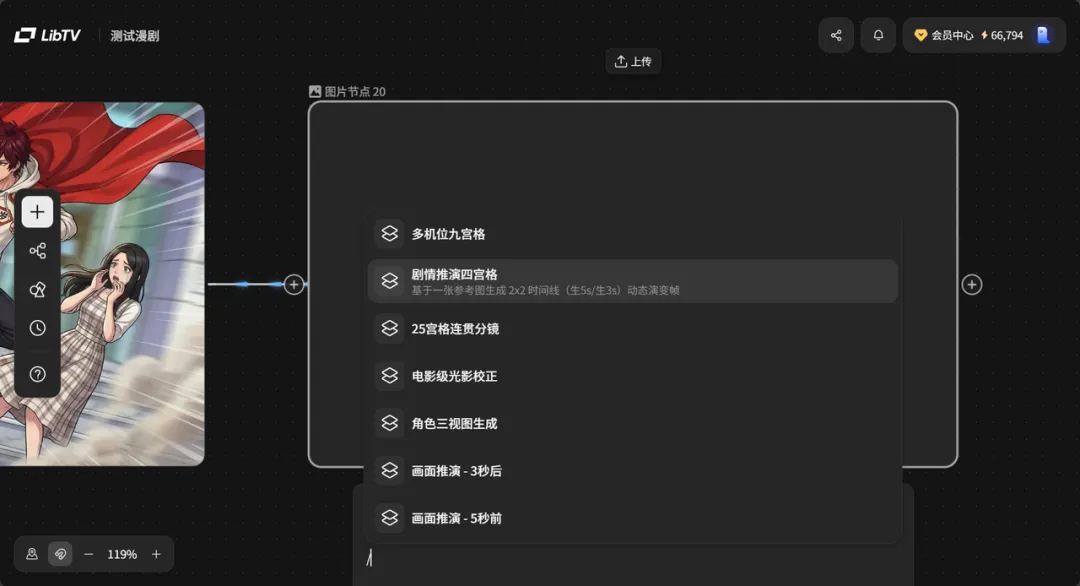Click the plus add-node sidebar button
1080x586 pixels.
pos(37,211)
